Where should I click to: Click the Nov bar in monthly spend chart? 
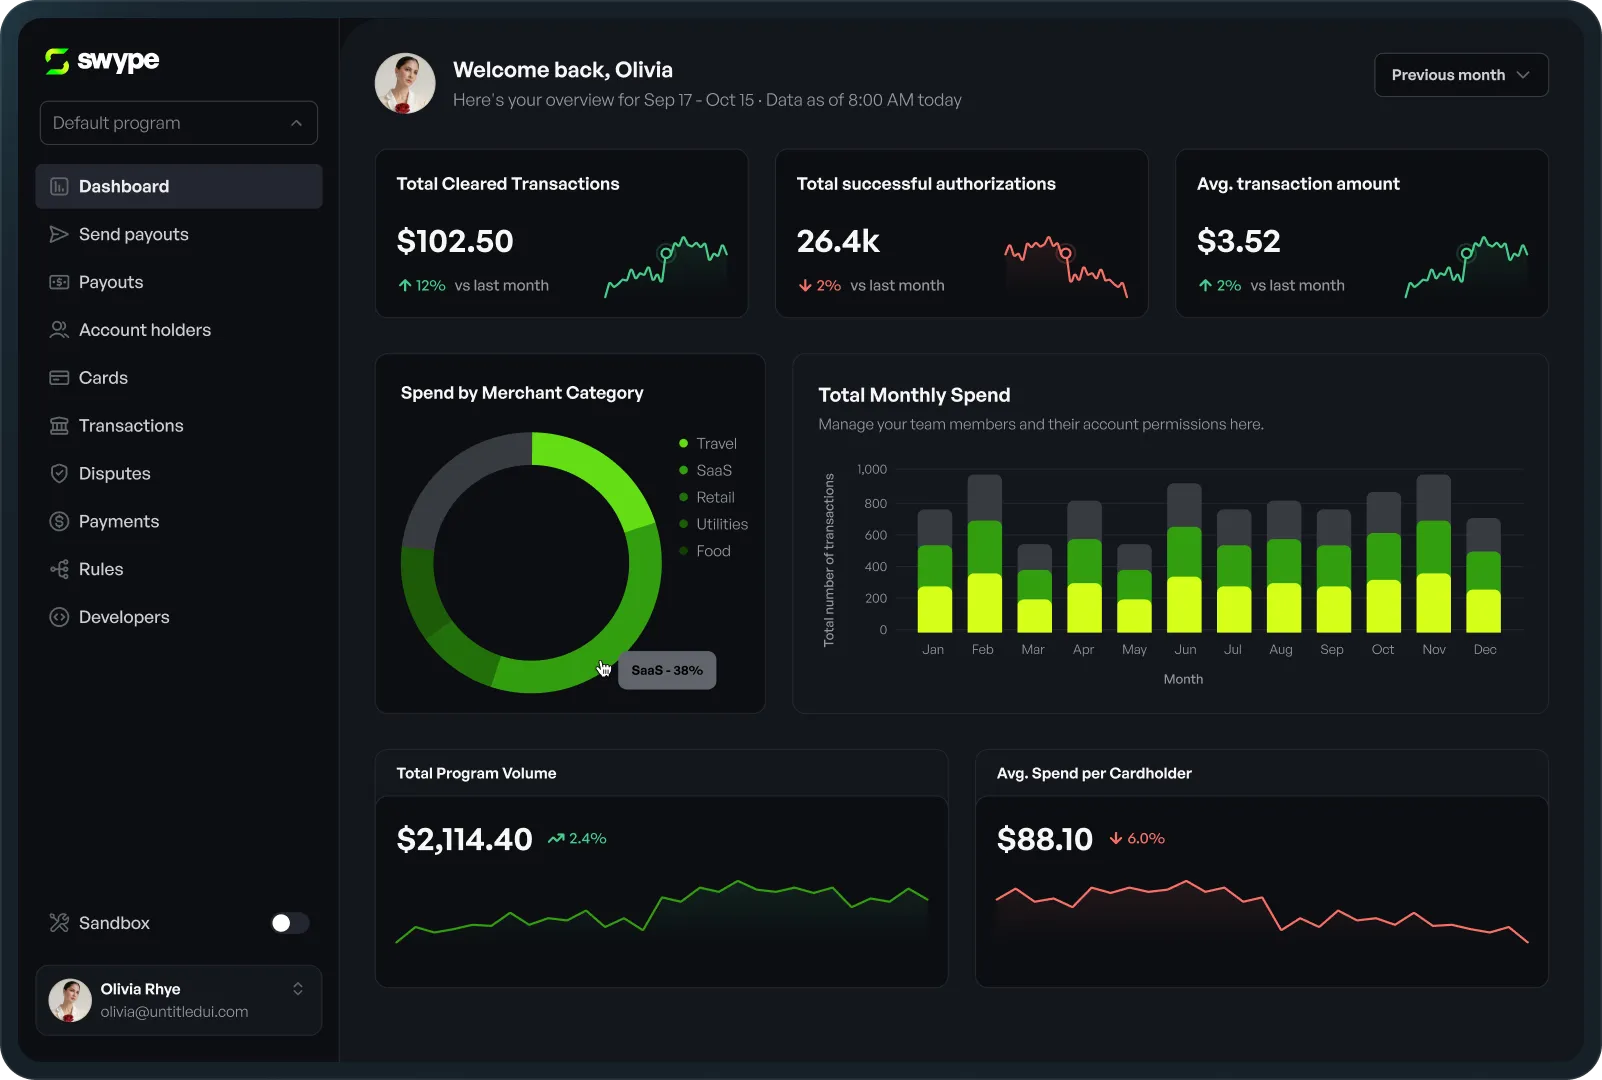tap(1434, 553)
